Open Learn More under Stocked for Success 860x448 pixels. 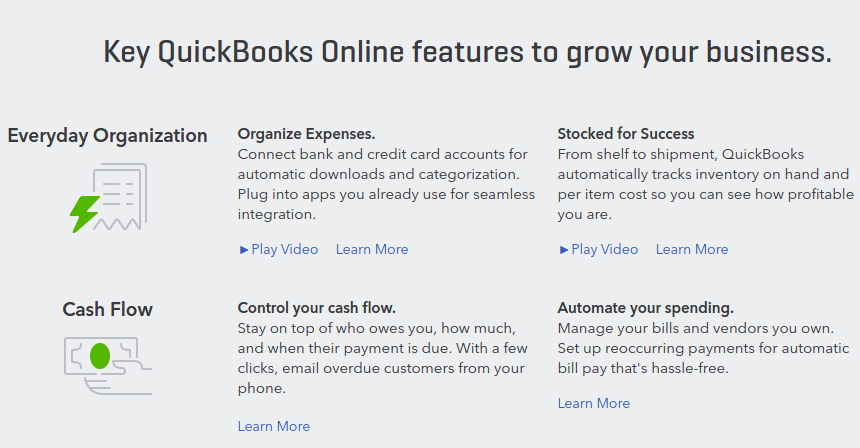[692, 249]
